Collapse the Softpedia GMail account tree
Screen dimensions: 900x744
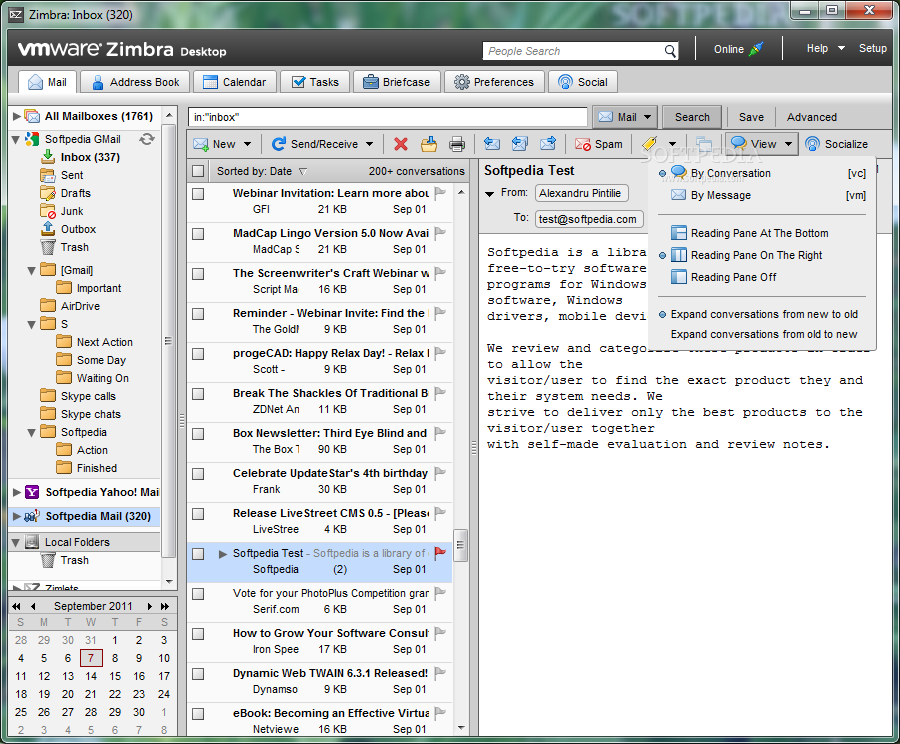16,140
